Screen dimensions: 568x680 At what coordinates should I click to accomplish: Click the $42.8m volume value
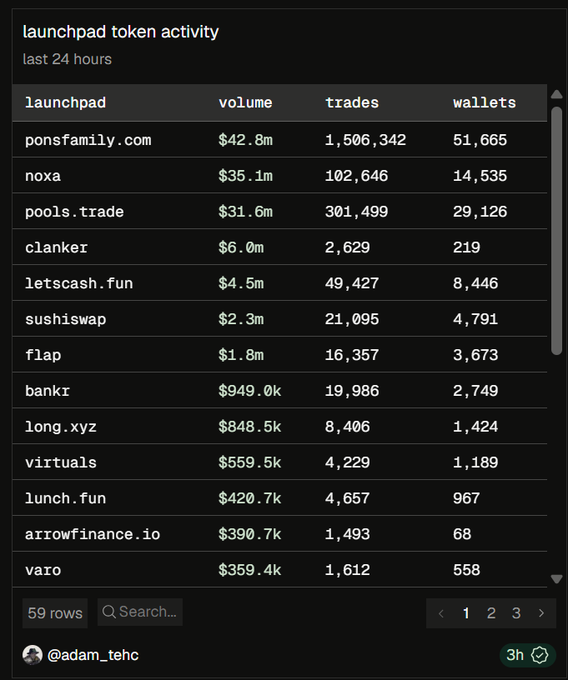pos(245,140)
